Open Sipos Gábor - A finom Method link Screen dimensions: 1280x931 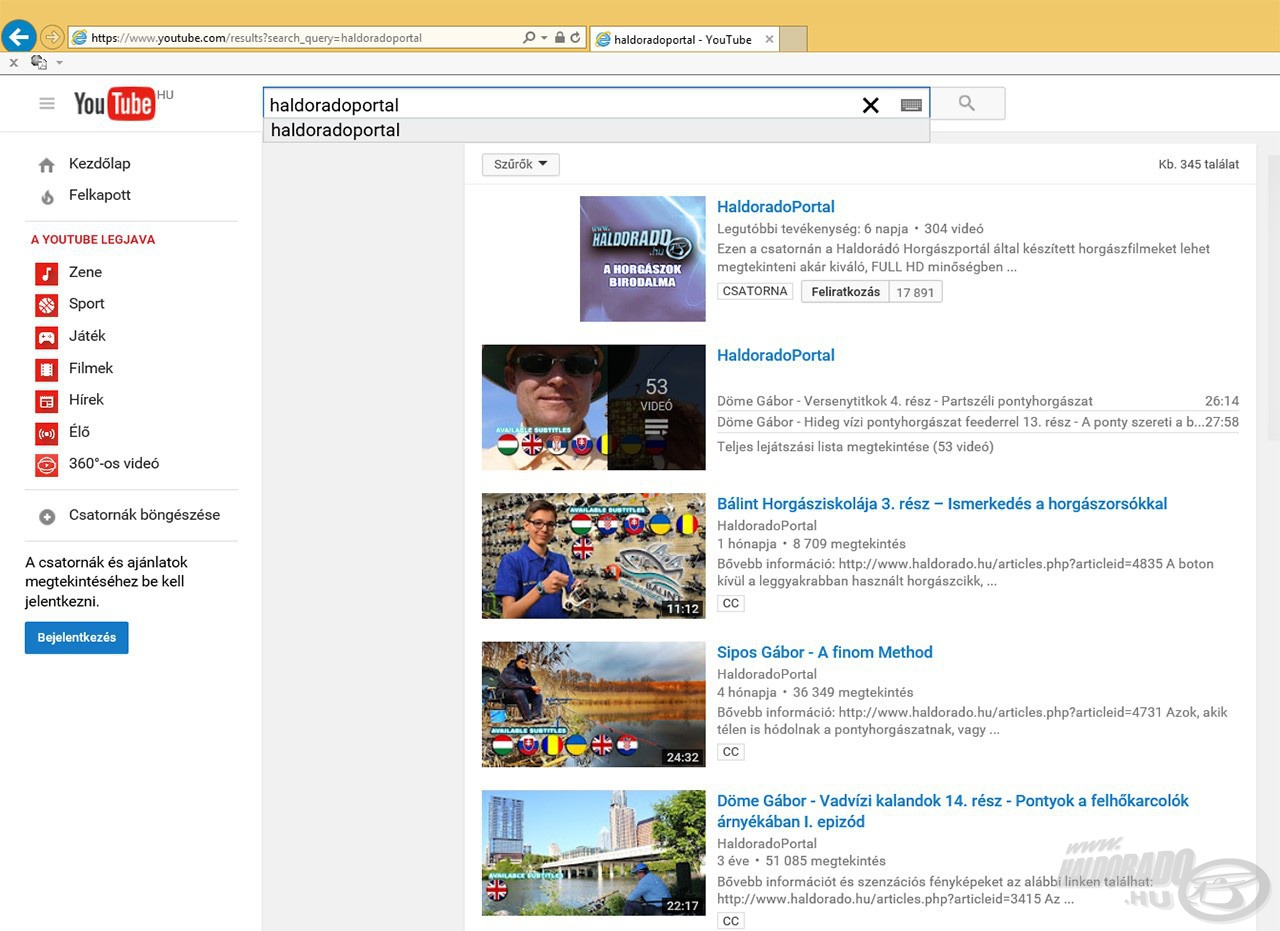tap(825, 652)
